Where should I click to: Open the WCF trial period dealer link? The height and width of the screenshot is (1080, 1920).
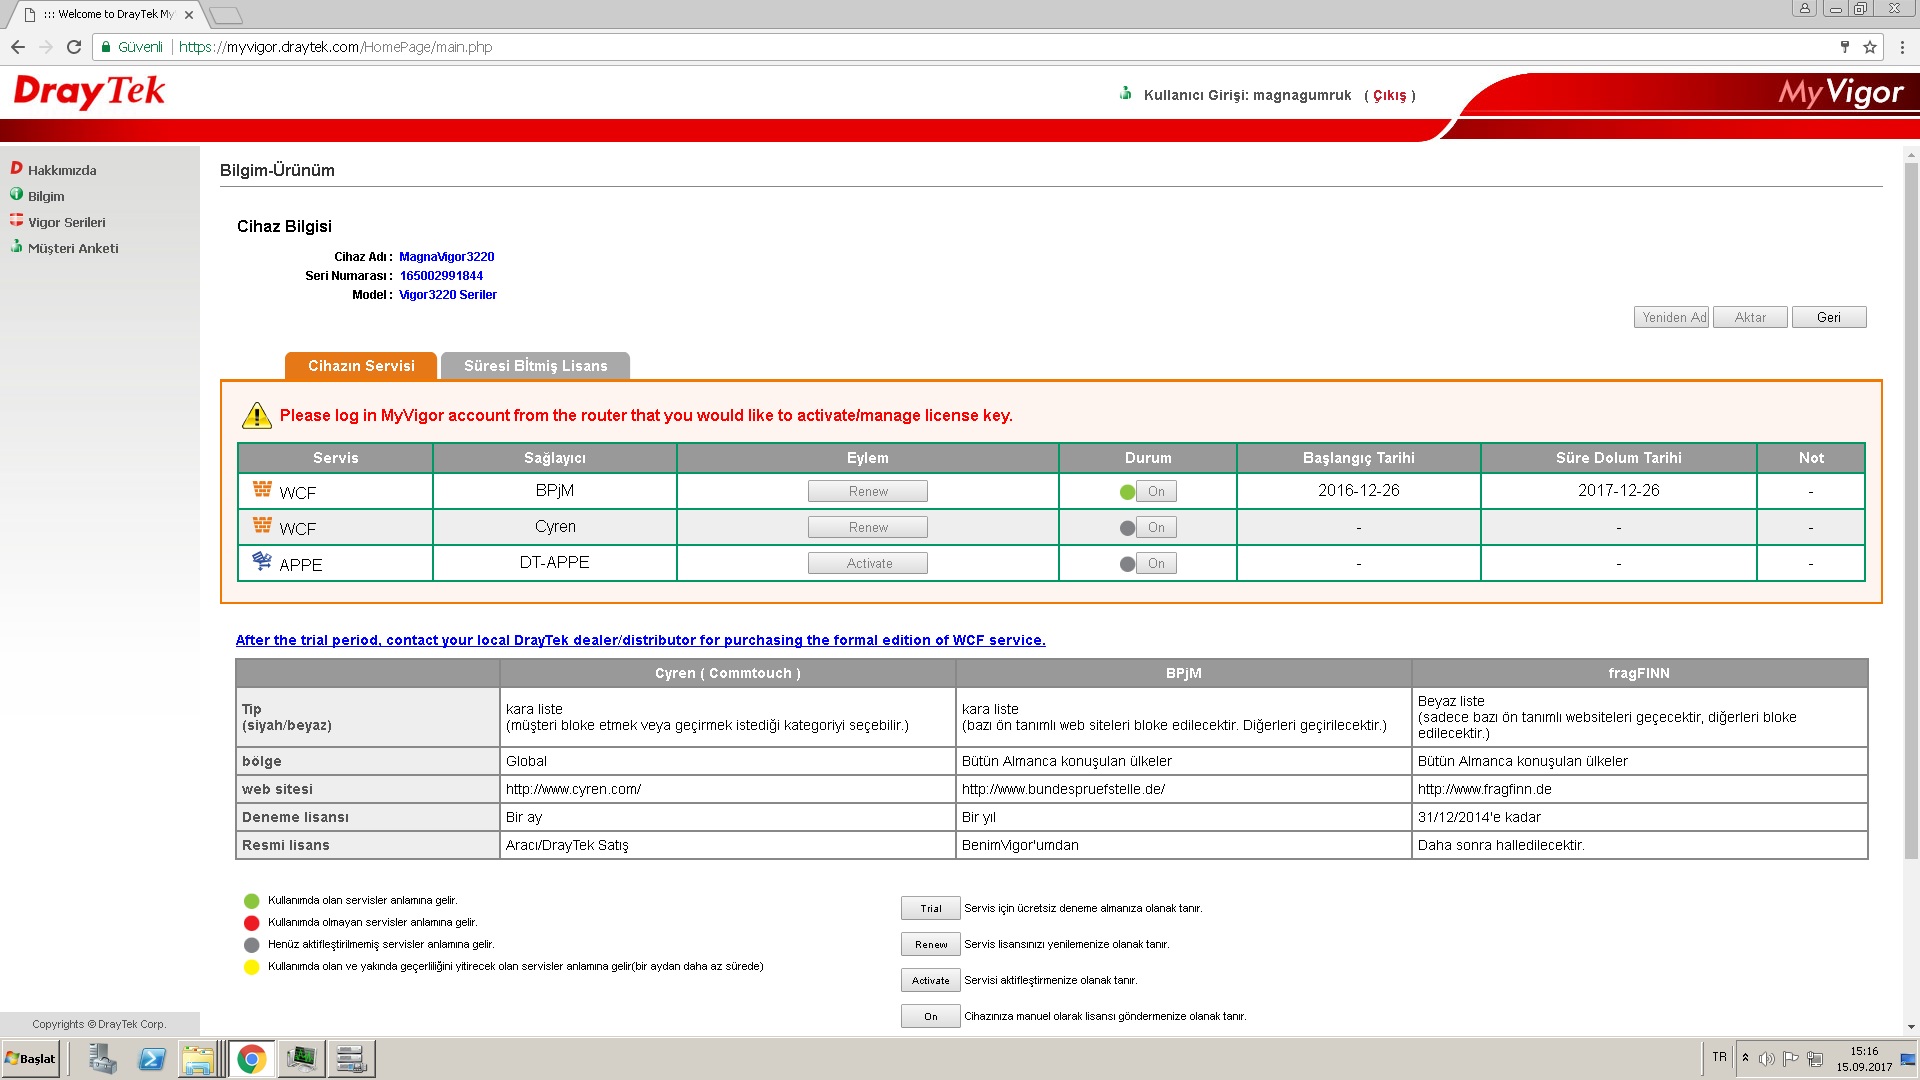(x=640, y=640)
